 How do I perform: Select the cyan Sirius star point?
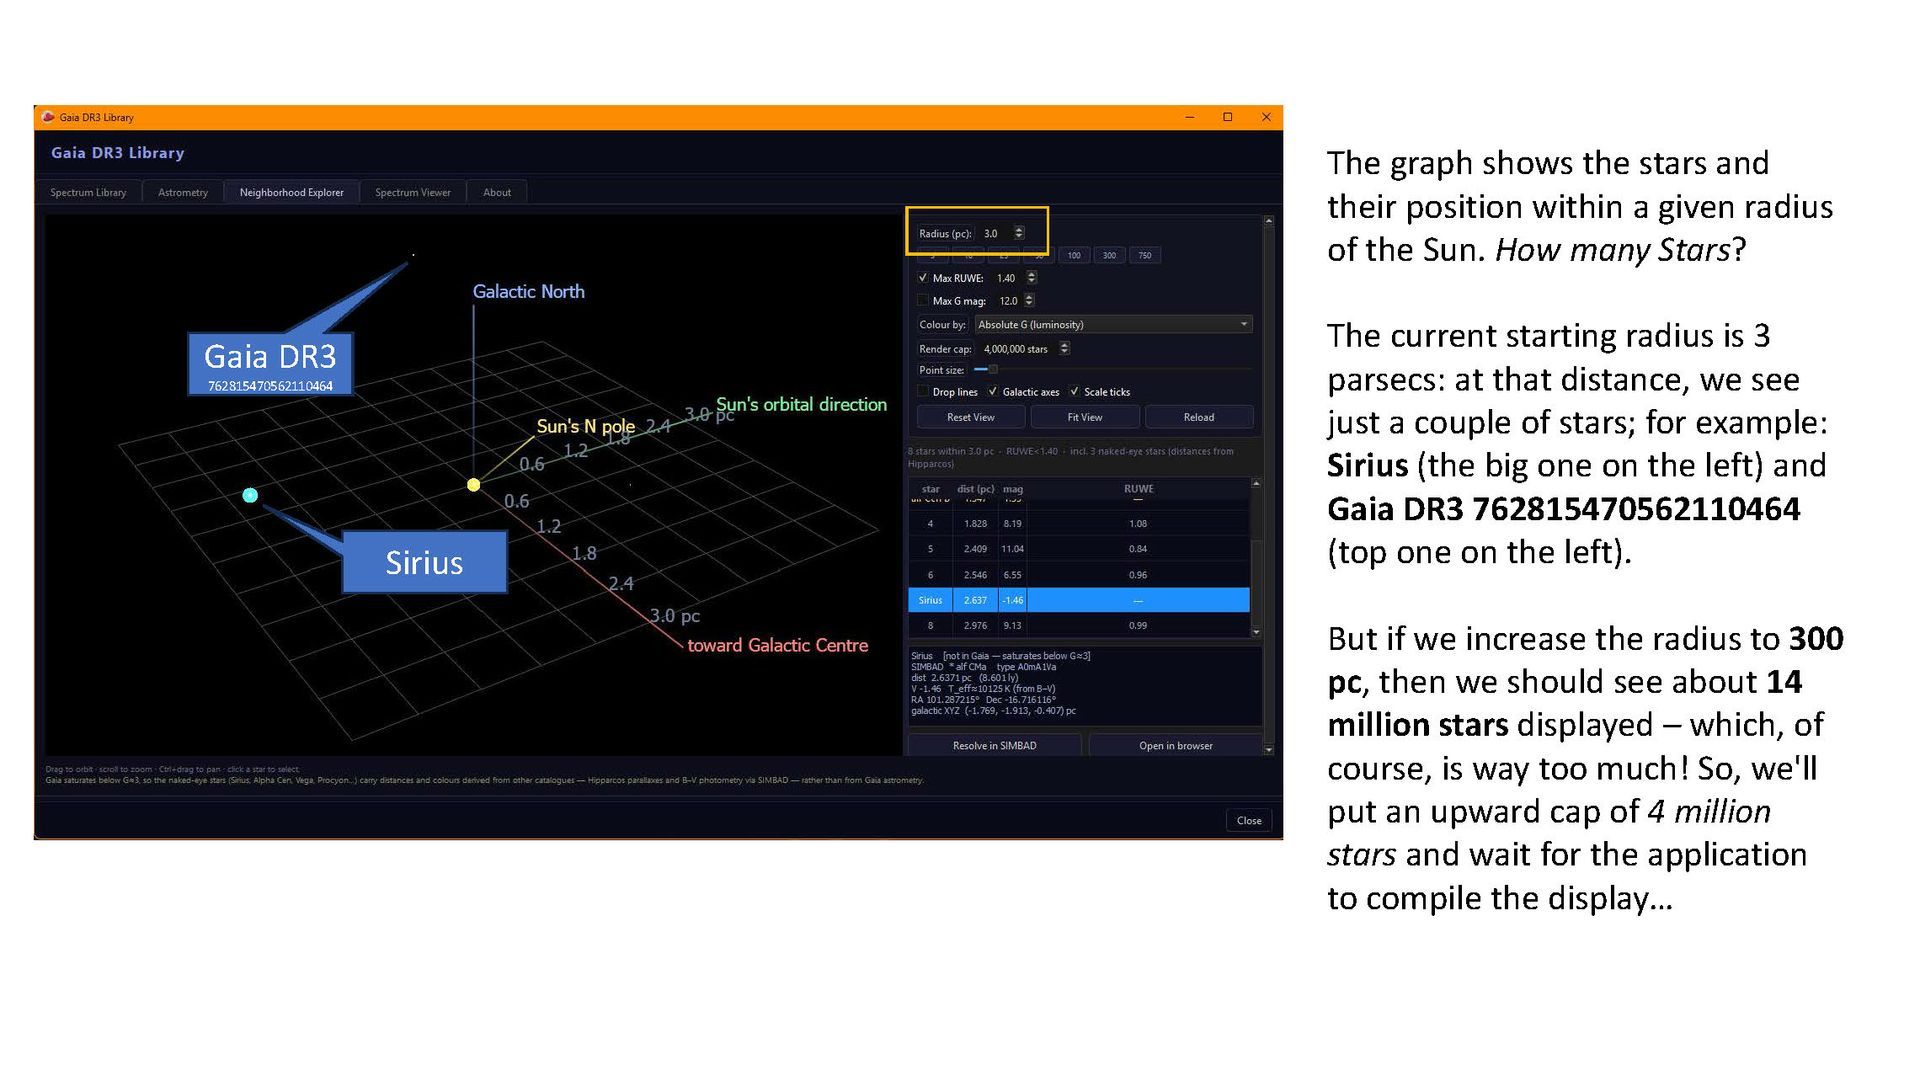250,495
